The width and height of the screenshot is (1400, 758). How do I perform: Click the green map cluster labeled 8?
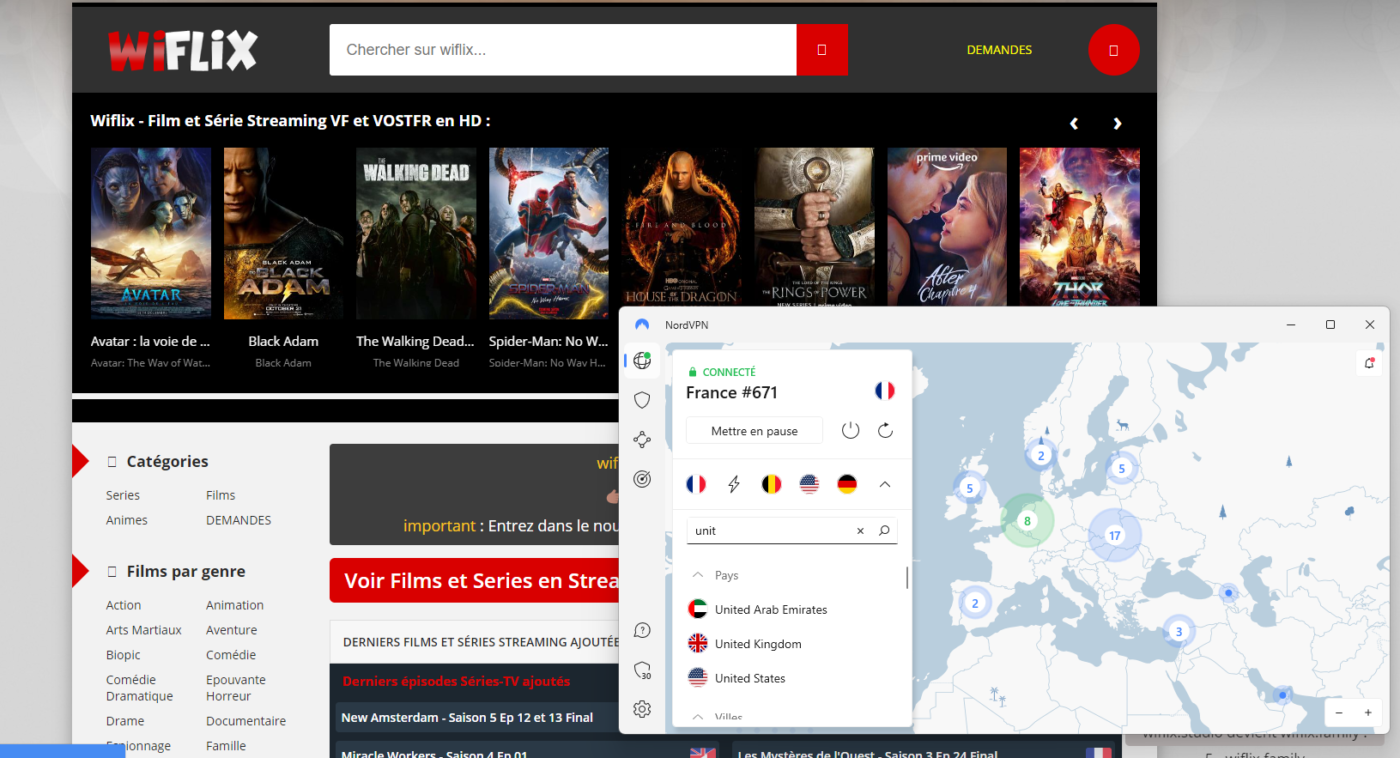pyautogui.click(x=1027, y=521)
